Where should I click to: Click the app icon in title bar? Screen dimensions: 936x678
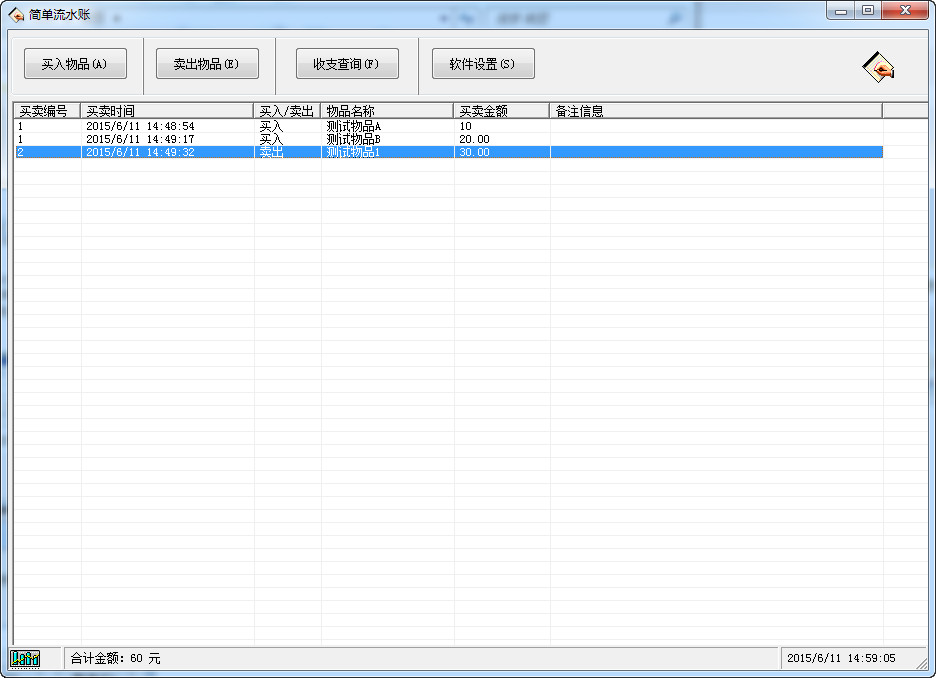pos(16,14)
